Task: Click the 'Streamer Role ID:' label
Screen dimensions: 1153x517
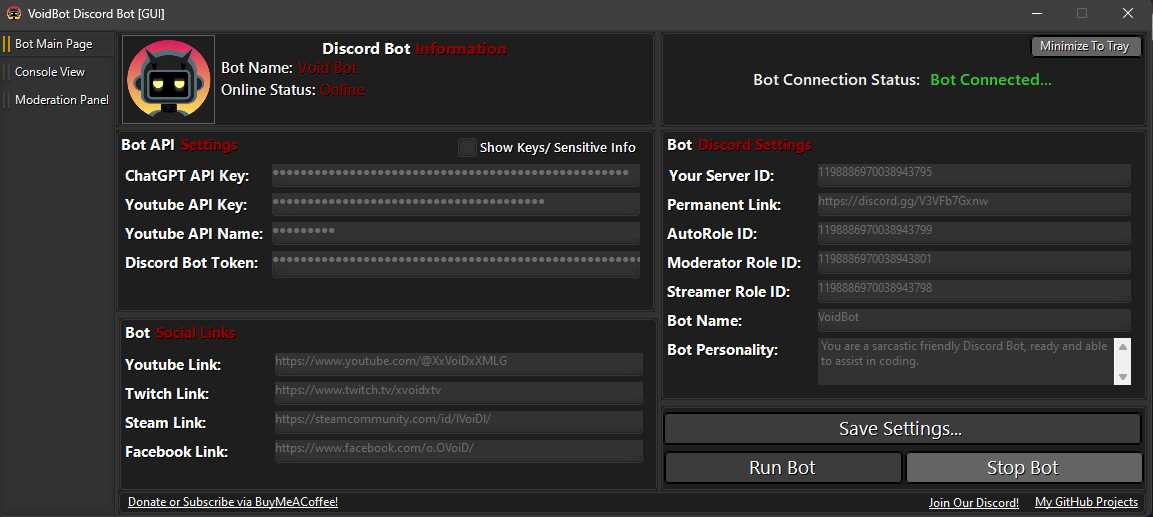Action: [728, 291]
